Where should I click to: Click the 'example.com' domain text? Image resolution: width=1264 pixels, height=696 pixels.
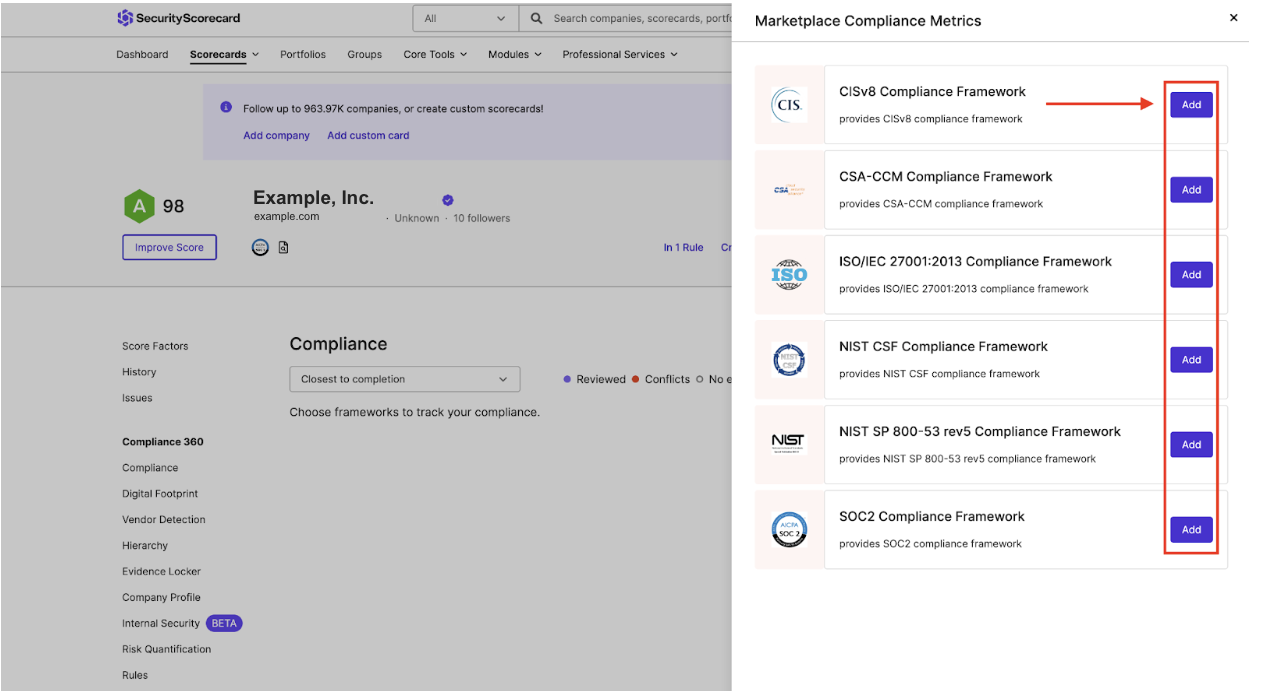pos(287,217)
